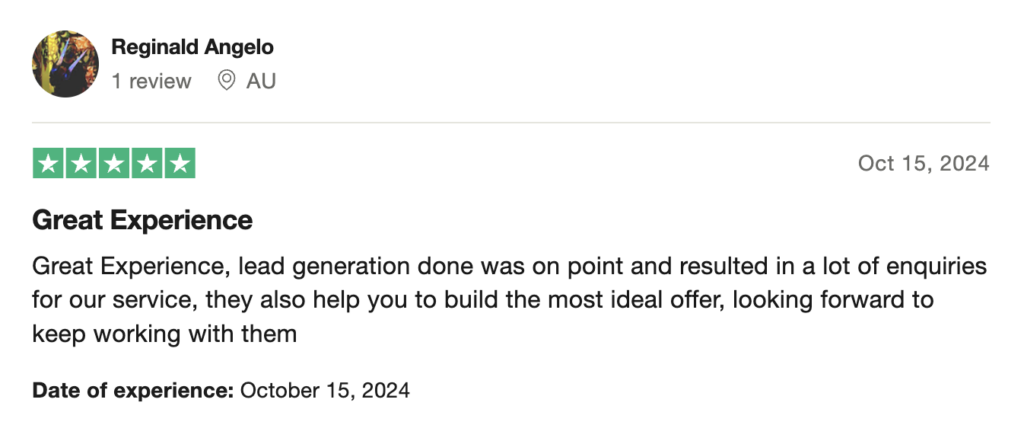Click the second green rating star
The image size is (1024, 425).
pyautogui.click(x=82, y=163)
